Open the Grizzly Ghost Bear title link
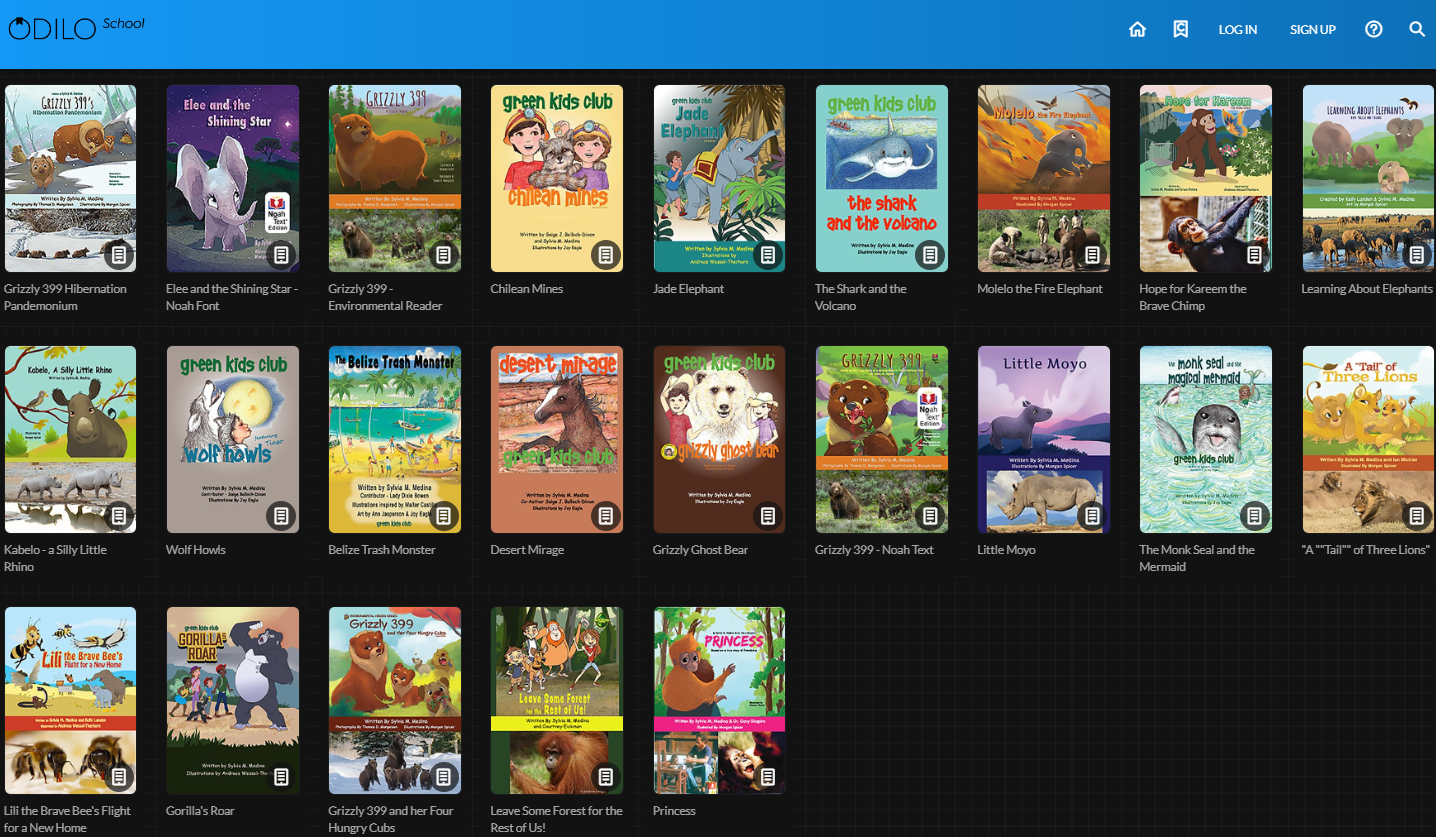Image resolution: width=1436 pixels, height=837 pixels. [700, 550]
